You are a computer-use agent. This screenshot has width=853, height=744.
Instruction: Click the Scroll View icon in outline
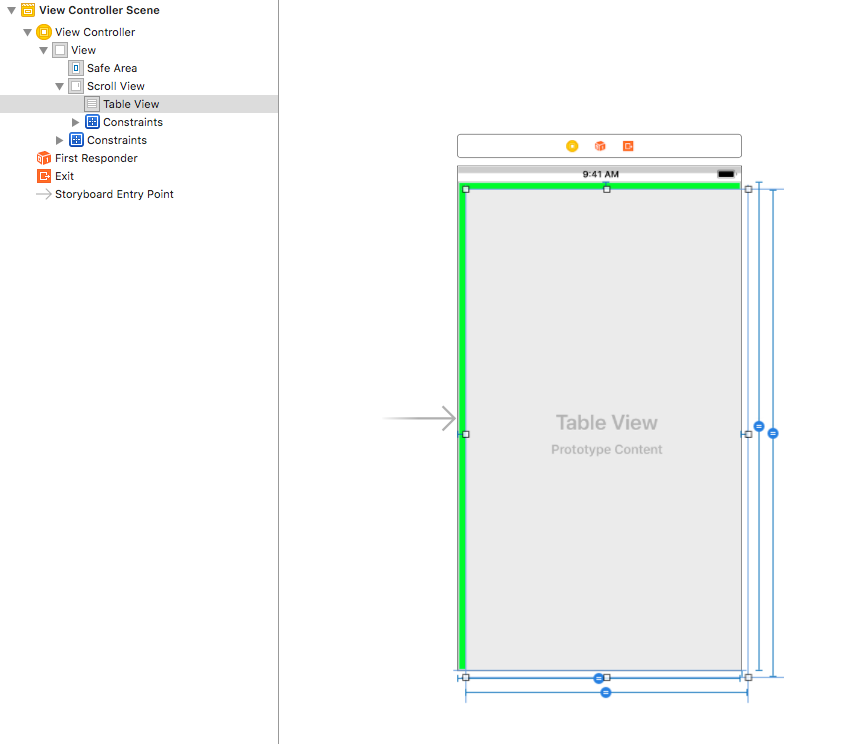pos(76,86)
